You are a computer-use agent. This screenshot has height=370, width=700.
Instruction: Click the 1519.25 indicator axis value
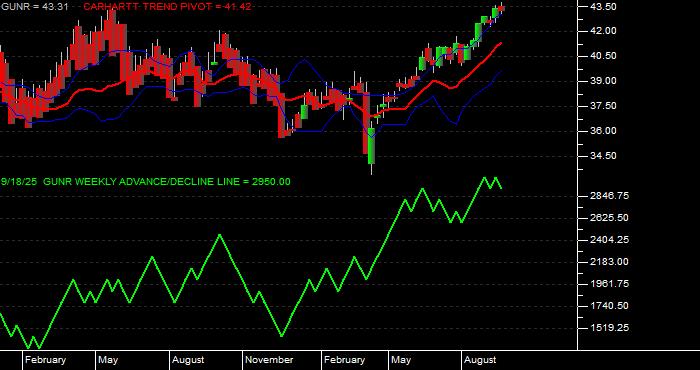click(609, 328)
